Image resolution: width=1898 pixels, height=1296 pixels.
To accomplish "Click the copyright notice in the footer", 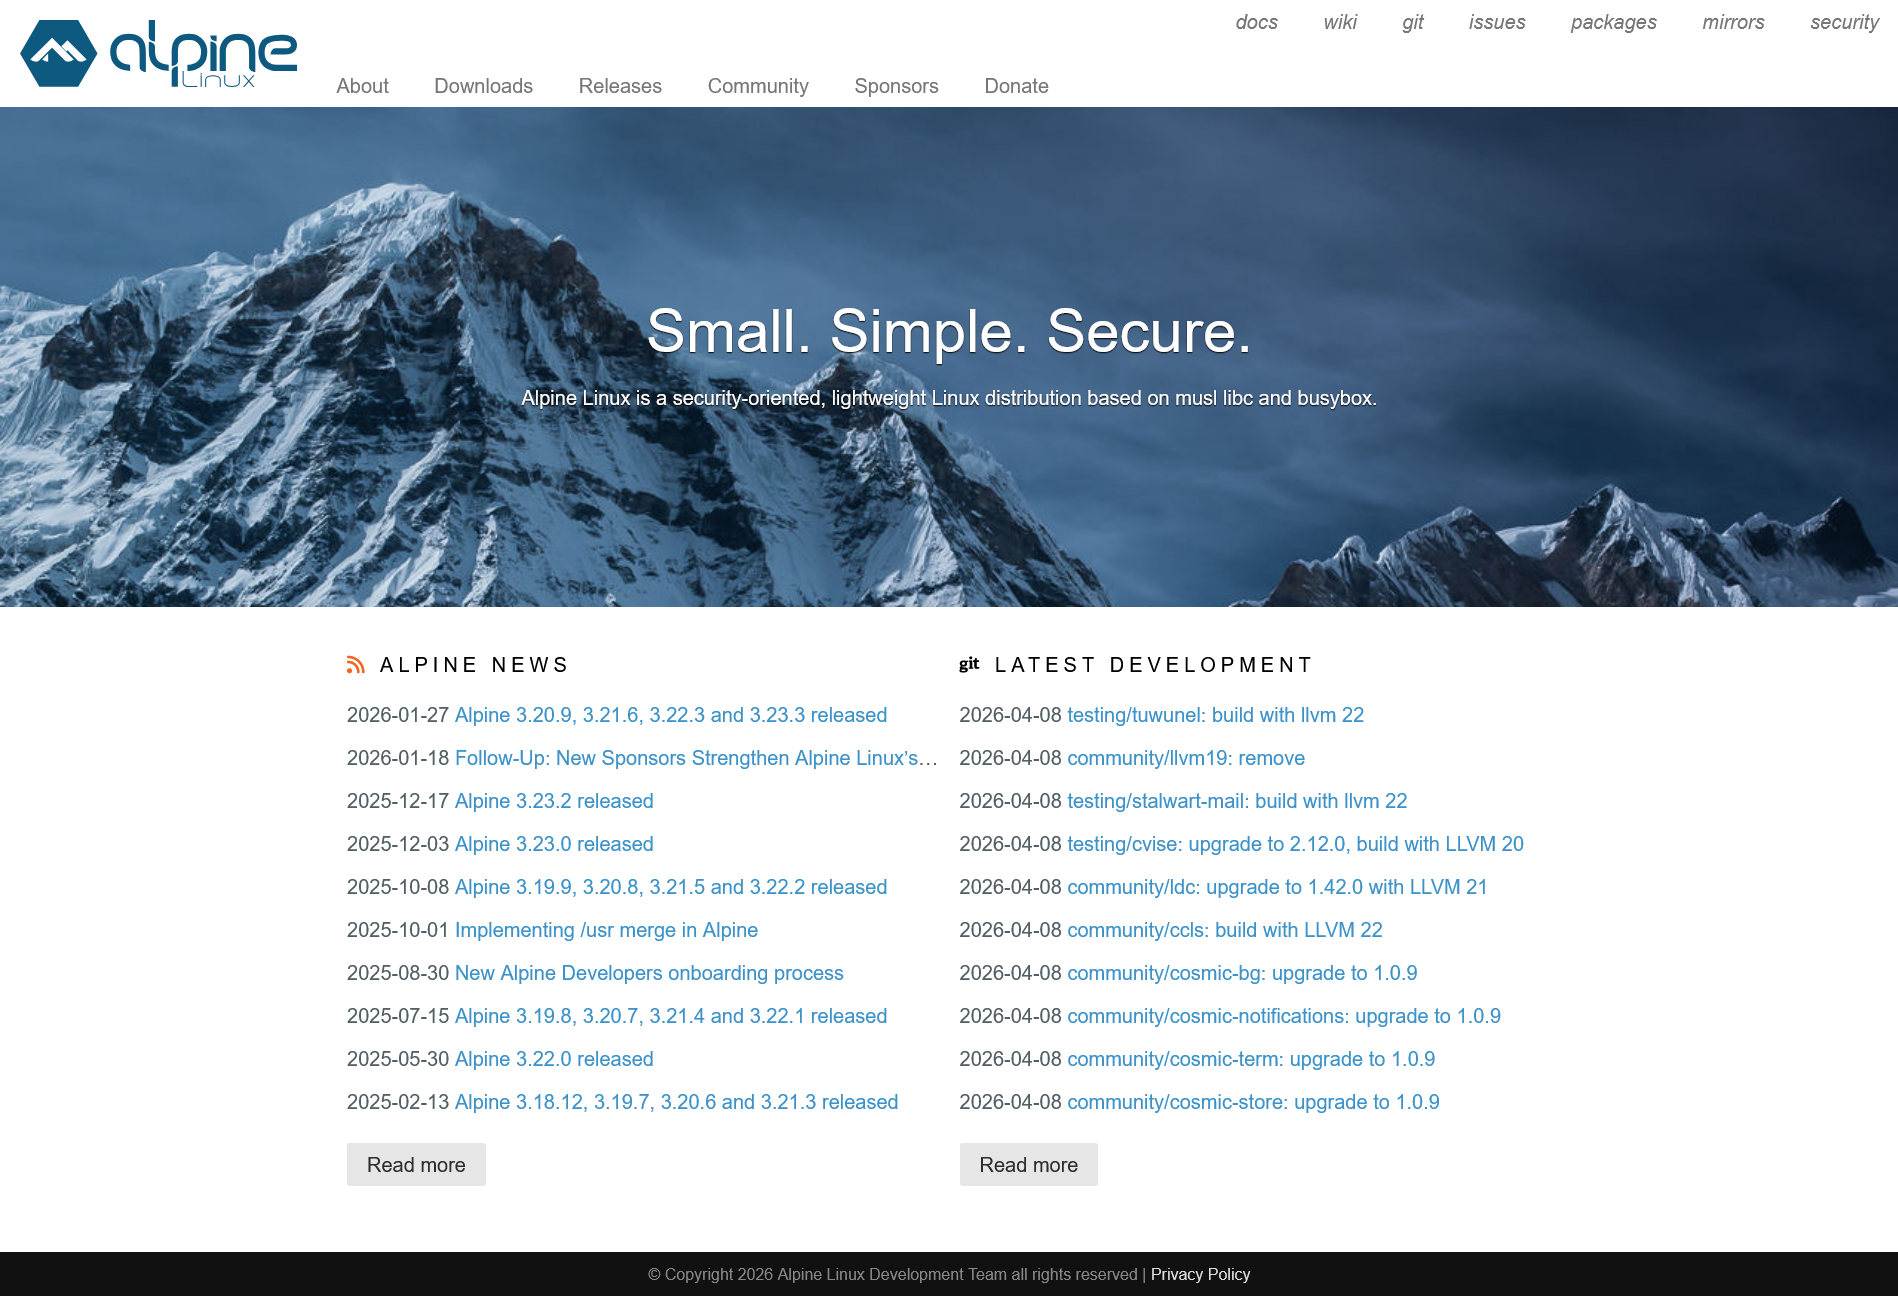I will click(893, 1274).
